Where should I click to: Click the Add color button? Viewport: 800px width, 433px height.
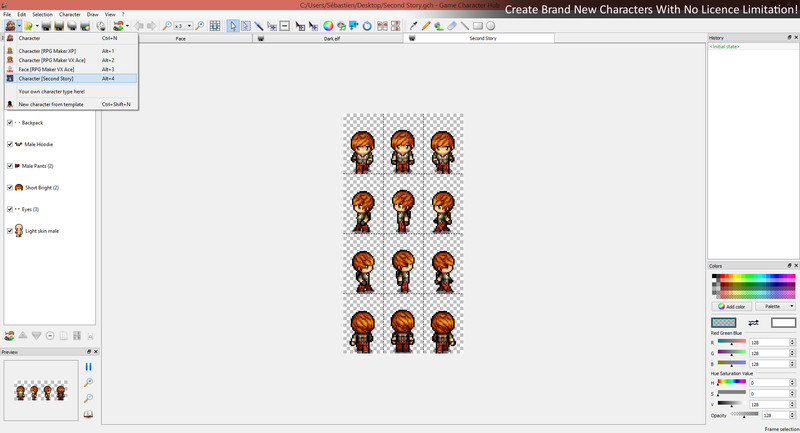[x=732, y=307]
